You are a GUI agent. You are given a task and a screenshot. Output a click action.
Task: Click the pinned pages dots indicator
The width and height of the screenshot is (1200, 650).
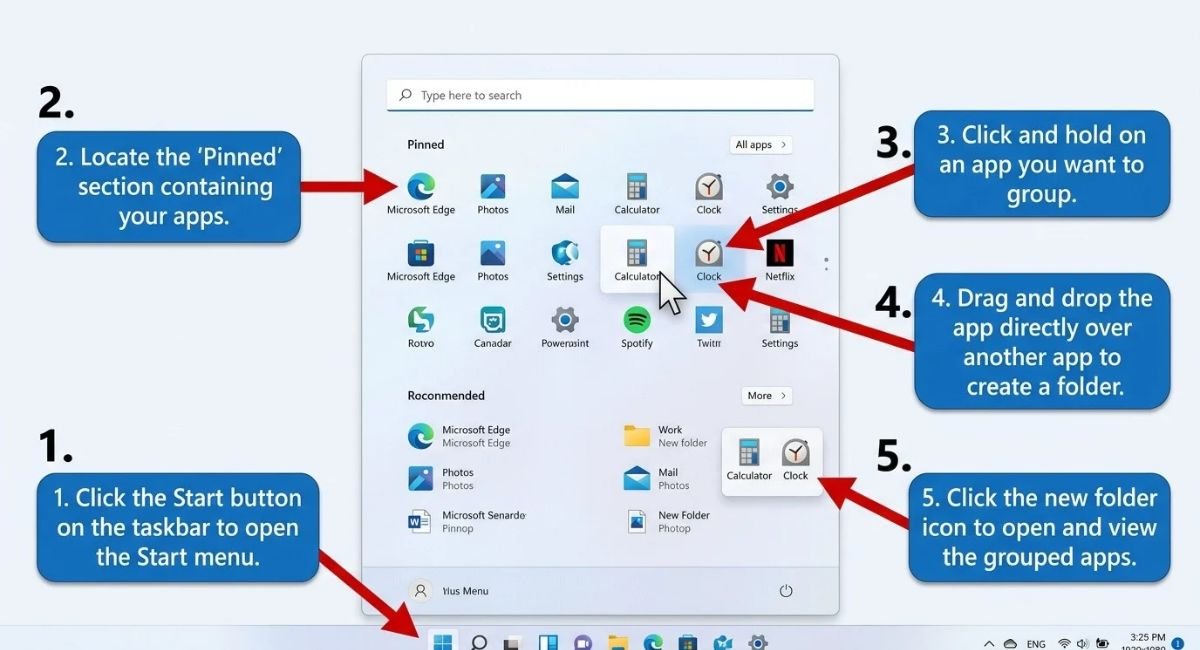826,264
